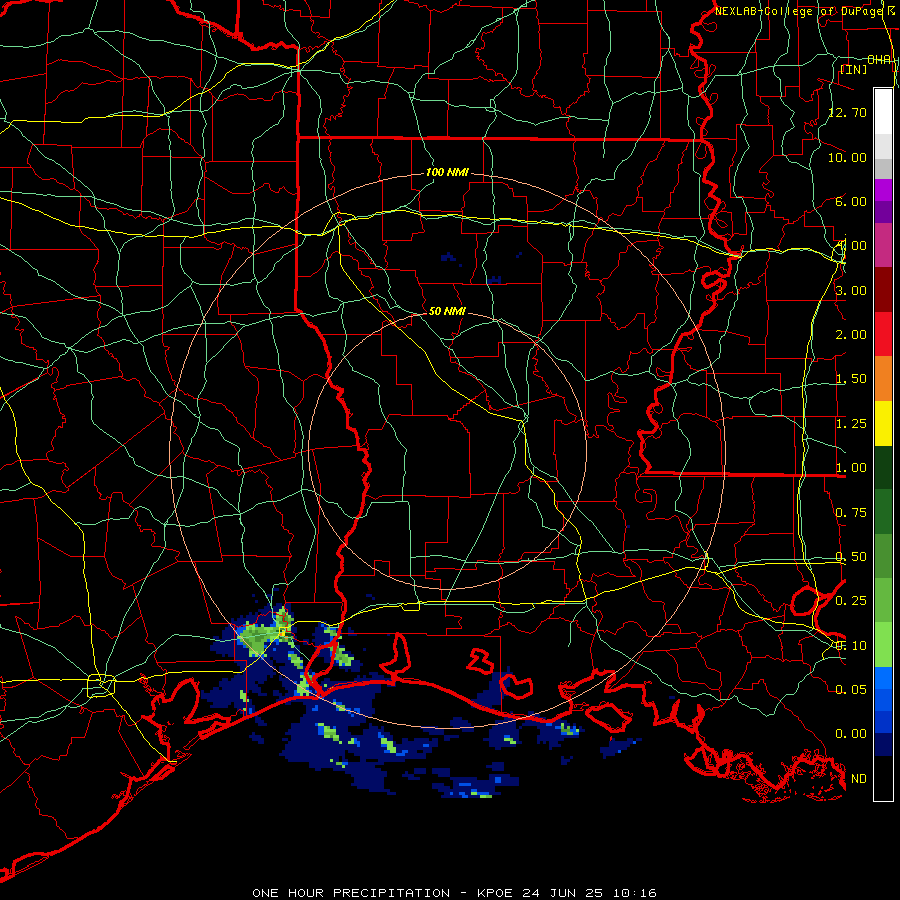The width and height of the screenshot is (900, 900).
Task: Click the 50 NMI range ring label
Action: 447,311
